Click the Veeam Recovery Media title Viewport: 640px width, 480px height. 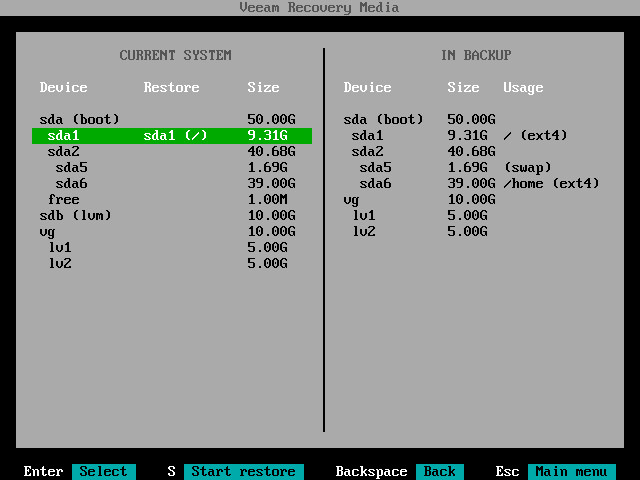320,7
